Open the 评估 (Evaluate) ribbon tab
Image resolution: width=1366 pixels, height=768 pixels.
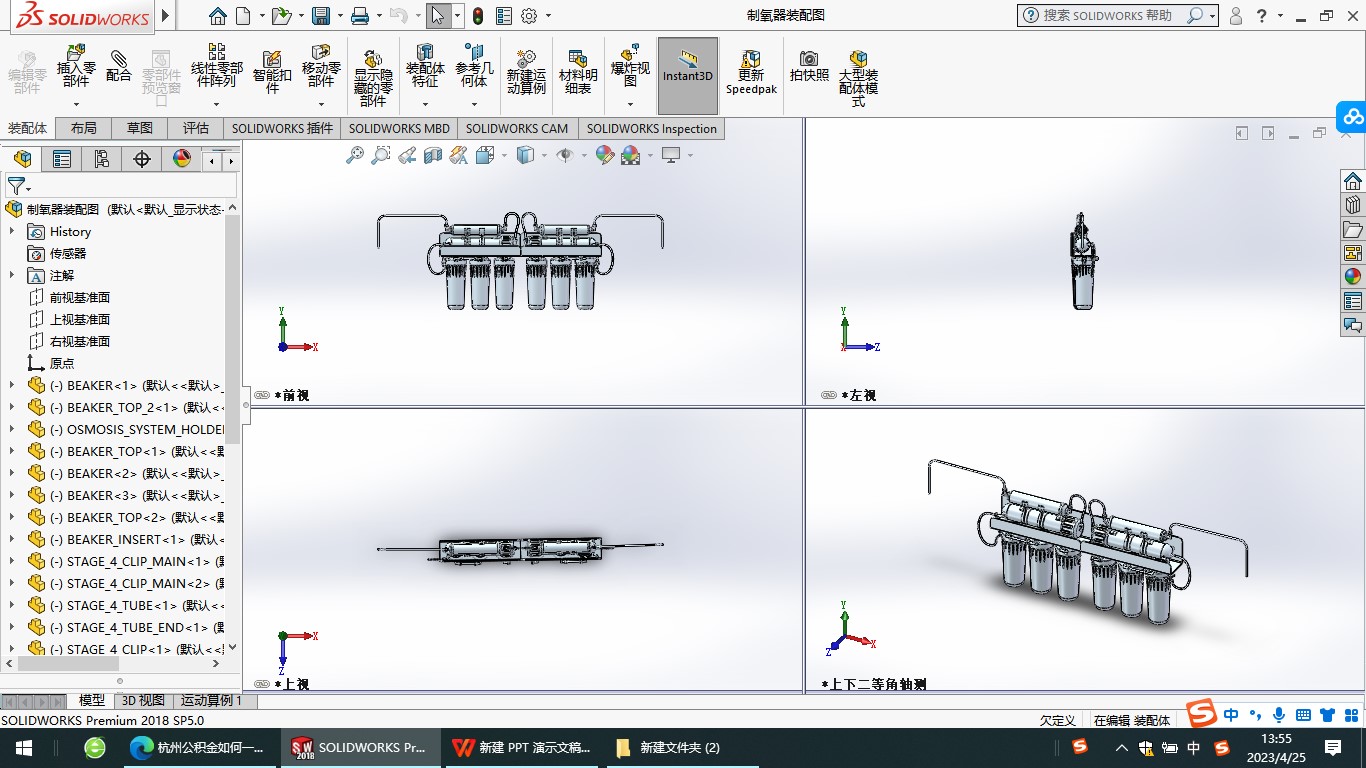[196, 128]
